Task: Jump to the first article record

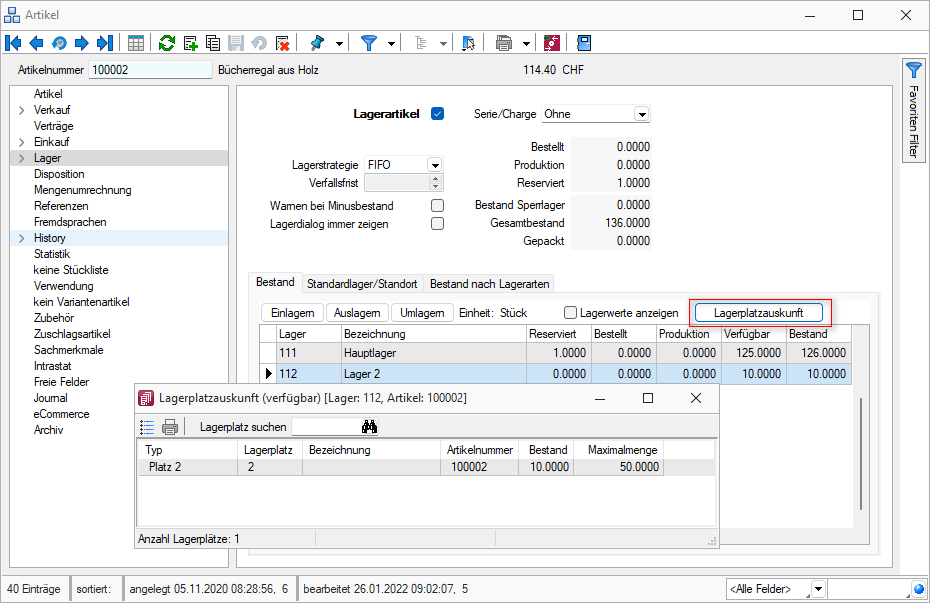Action: pos(13,43)
